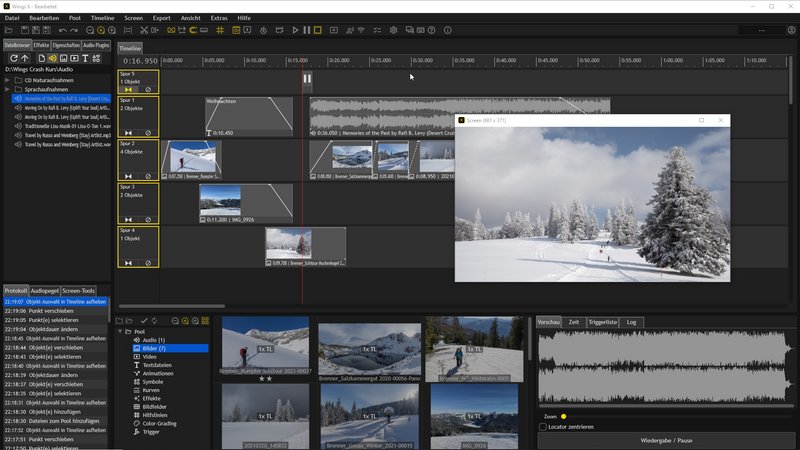Open the help question mark icon

click(432, 31)
